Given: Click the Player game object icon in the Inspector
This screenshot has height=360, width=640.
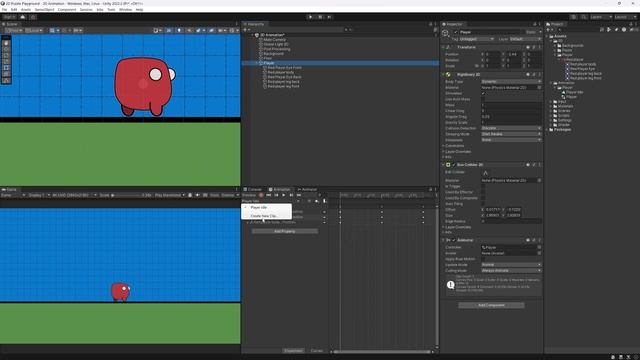Looking at the screenshot, I should click(x=446, y=33).
